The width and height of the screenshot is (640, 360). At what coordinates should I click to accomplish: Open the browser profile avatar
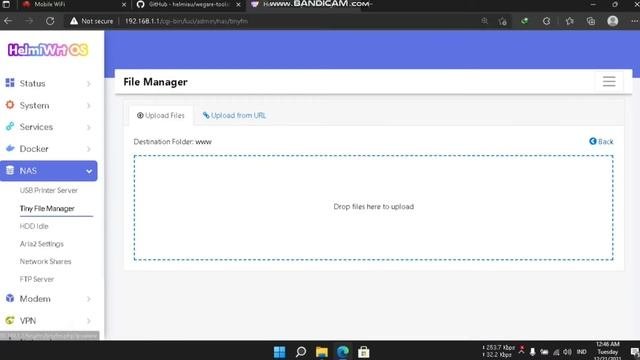pos(613,21)
